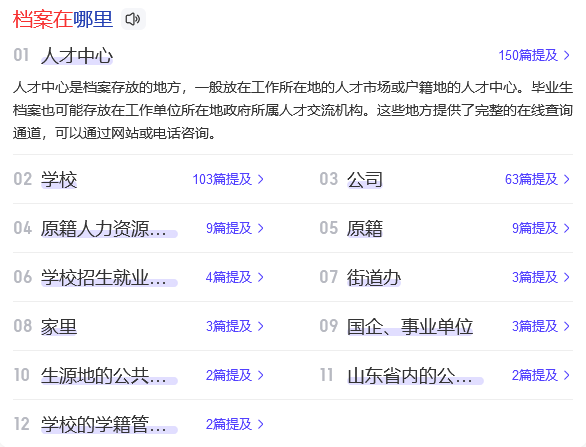Viewport: 586px width, 447px height.
Task: Expand the chevron in the 家里 row
Action: click(261, 326)
